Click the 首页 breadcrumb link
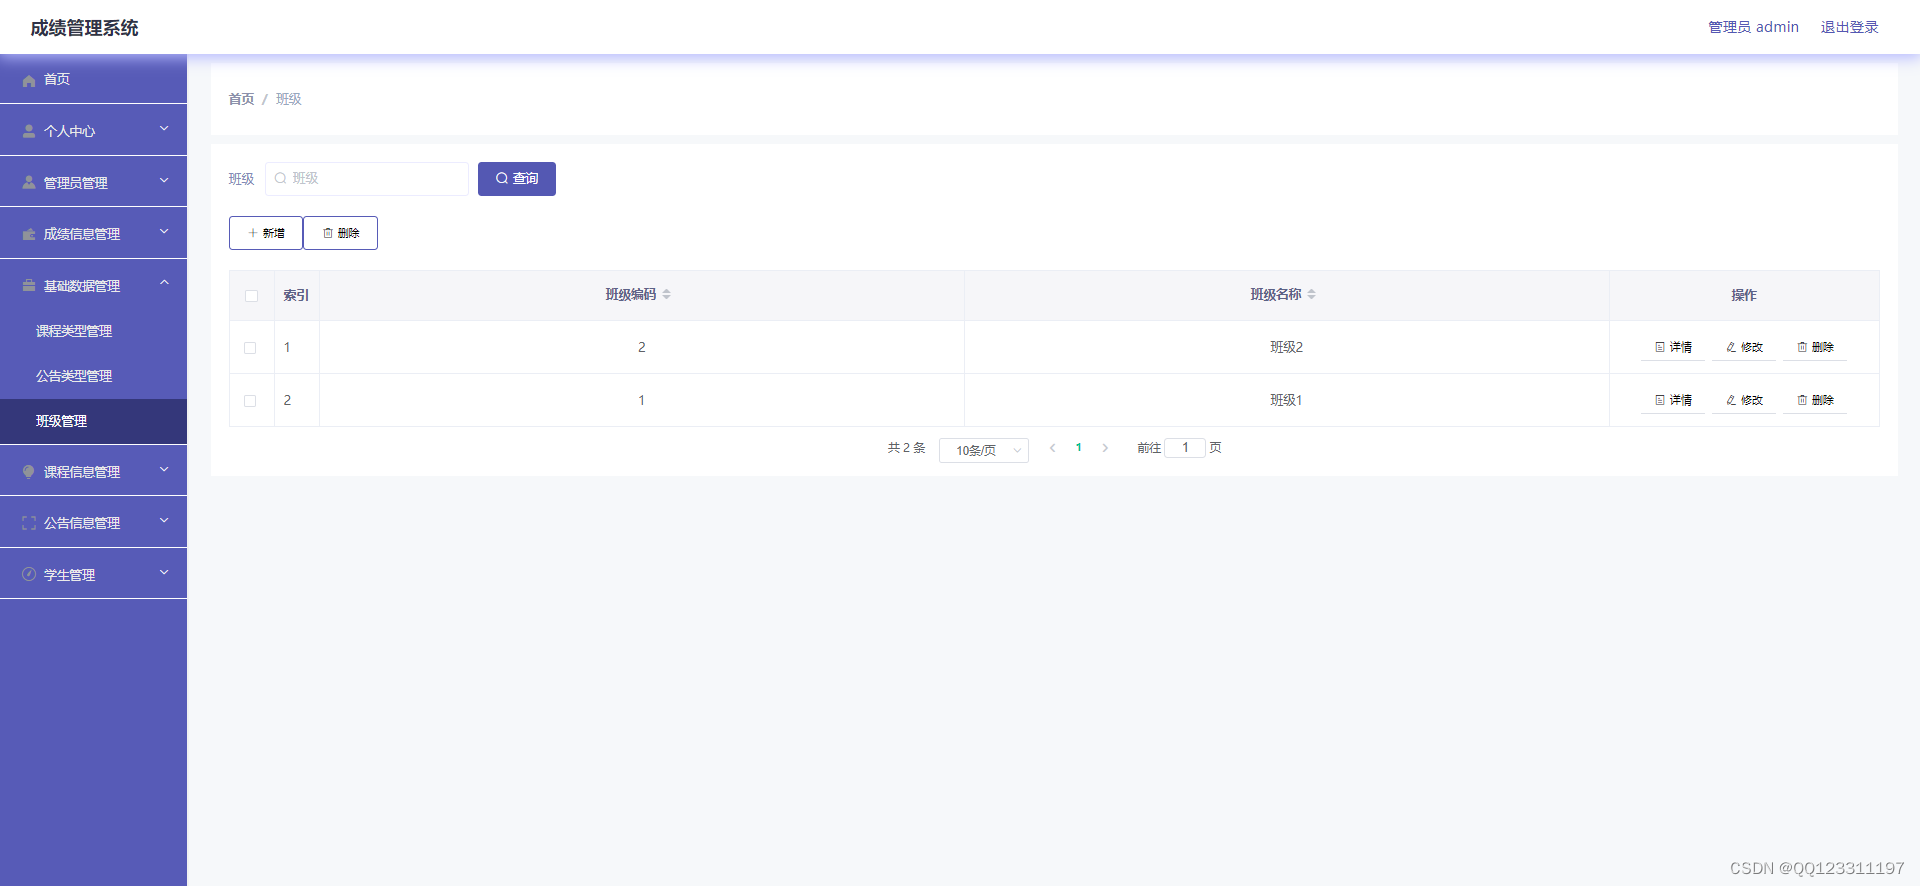Viewport: 1920px width, 886px height. [x=241, y=99]
